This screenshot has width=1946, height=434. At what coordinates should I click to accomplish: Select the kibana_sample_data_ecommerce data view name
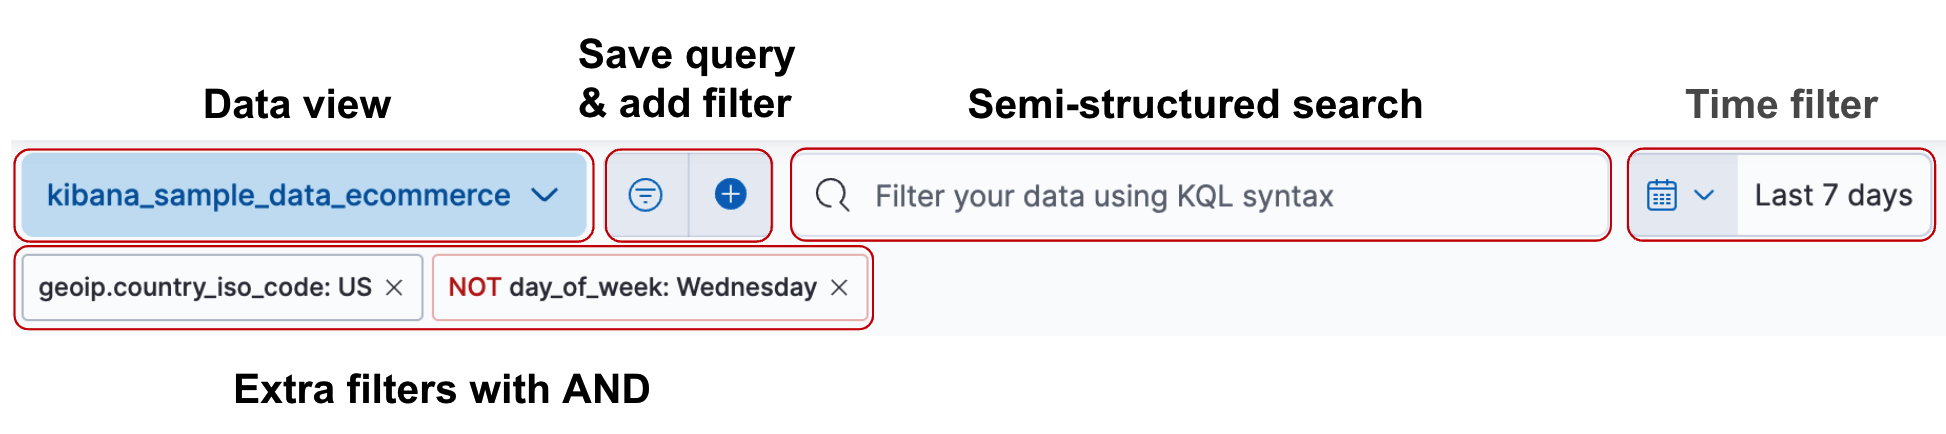(x=278, y=195)
